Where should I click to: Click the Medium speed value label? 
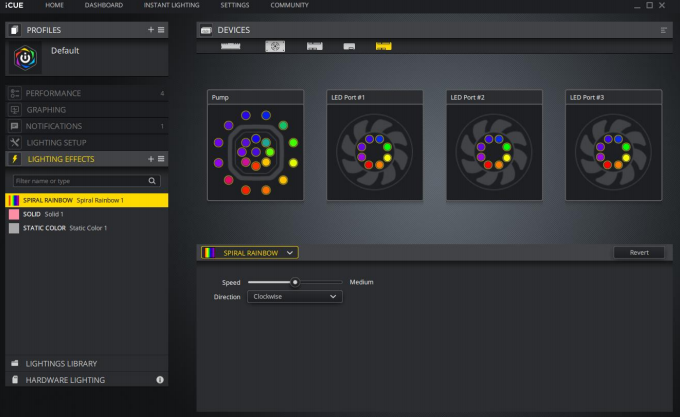tap(361, 282)
